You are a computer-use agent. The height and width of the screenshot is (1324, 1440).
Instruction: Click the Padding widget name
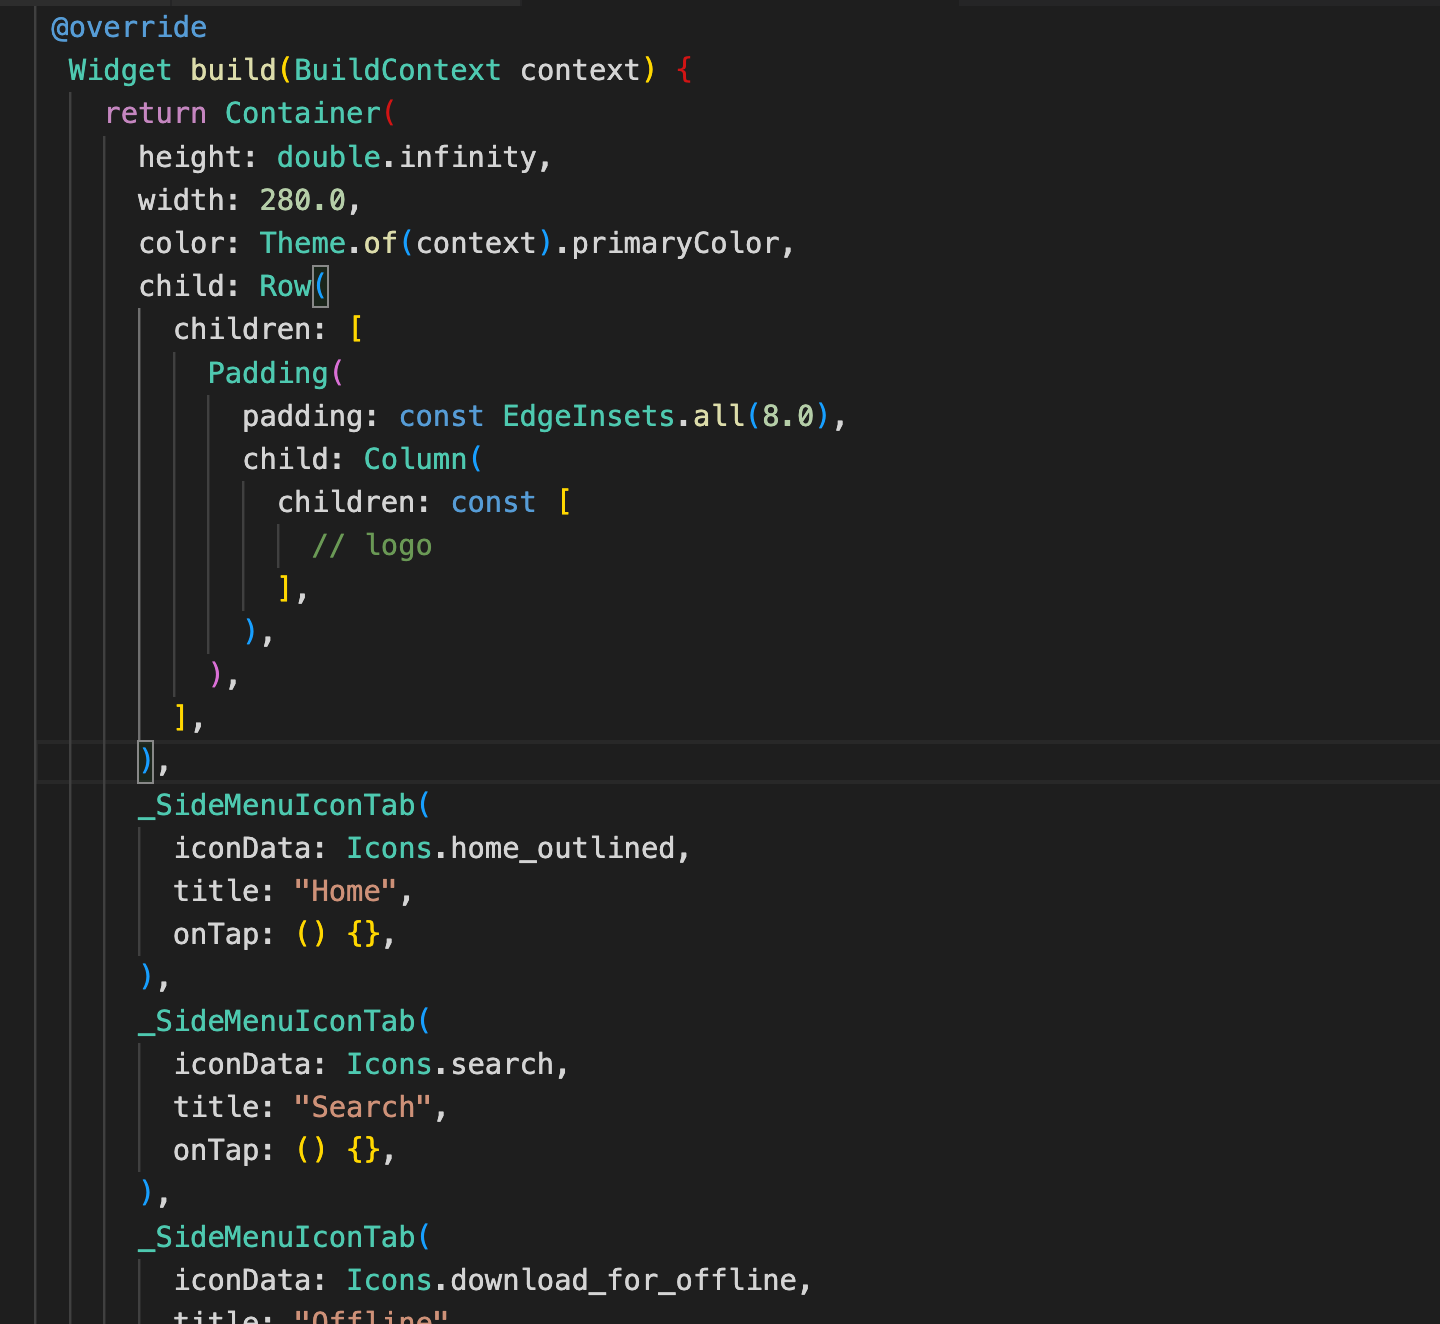(268, 373)
